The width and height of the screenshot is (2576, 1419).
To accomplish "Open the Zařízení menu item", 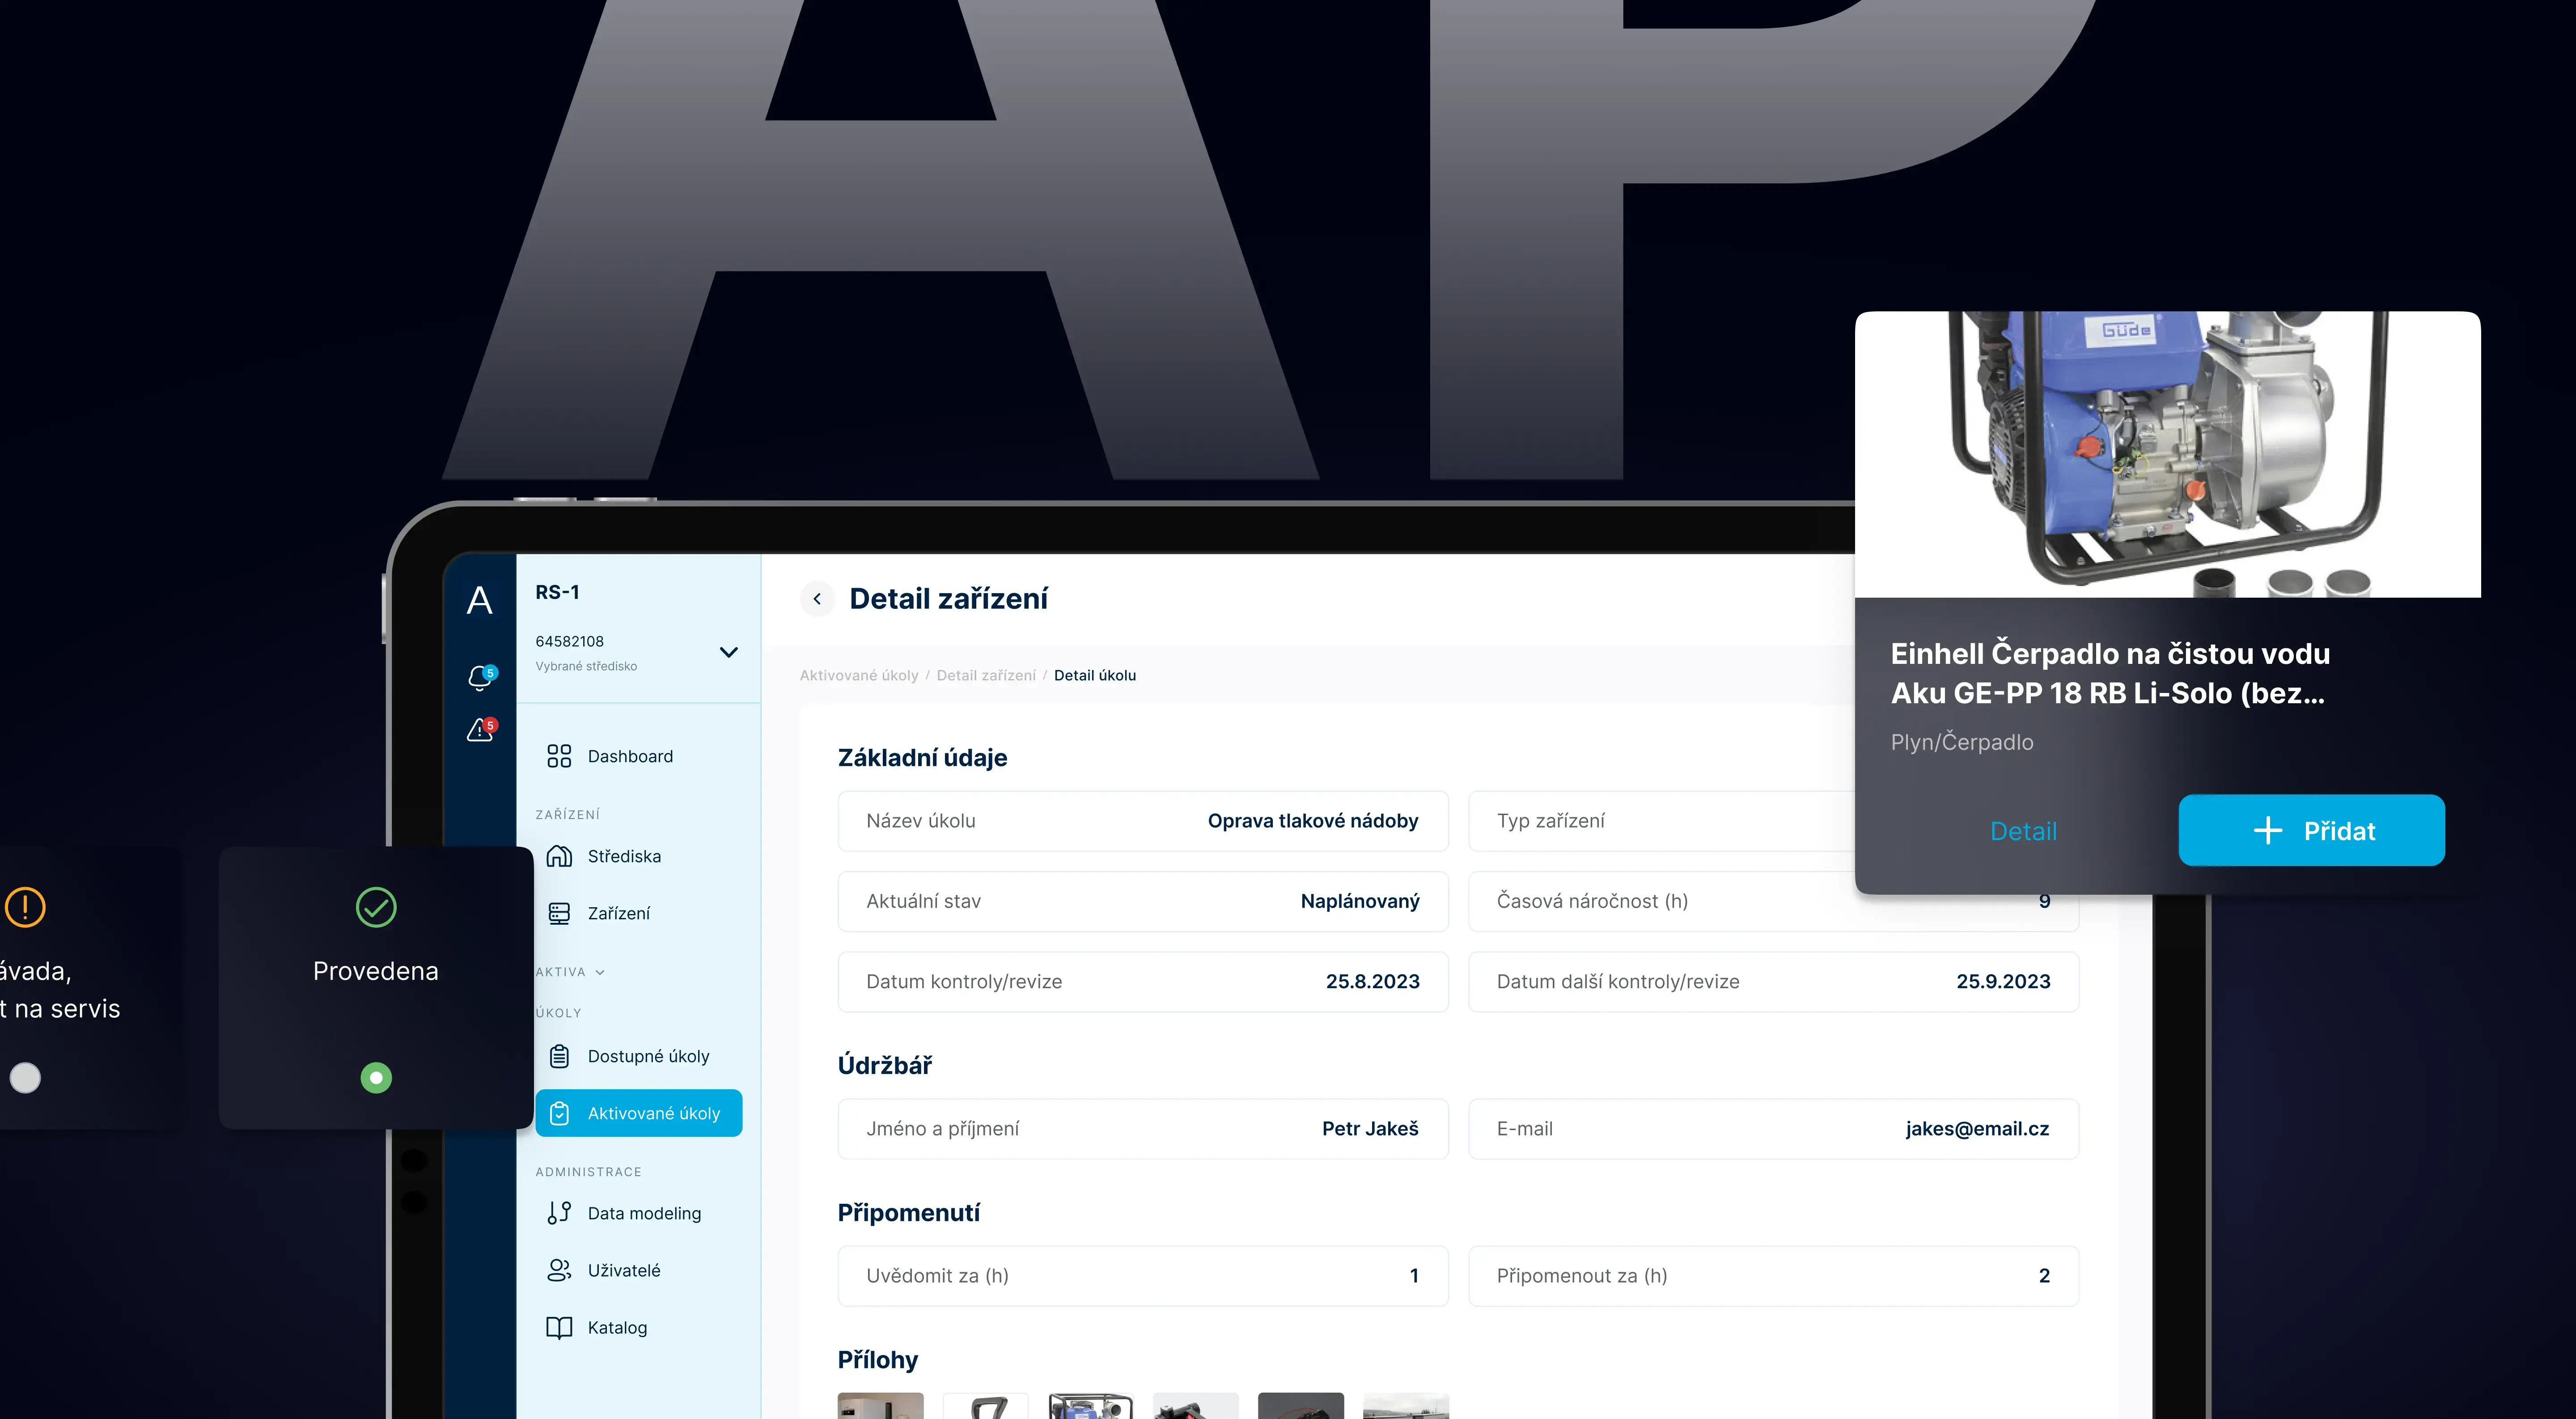I will [639, 913].
